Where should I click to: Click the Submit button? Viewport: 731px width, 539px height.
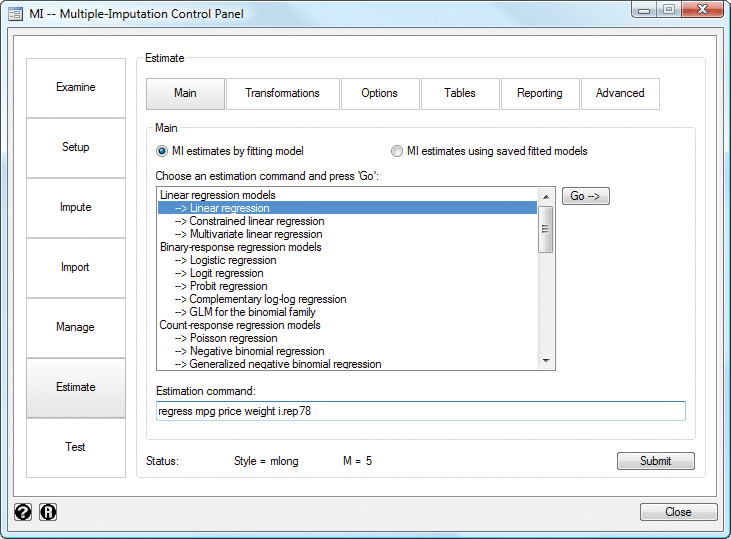[655, 461]
